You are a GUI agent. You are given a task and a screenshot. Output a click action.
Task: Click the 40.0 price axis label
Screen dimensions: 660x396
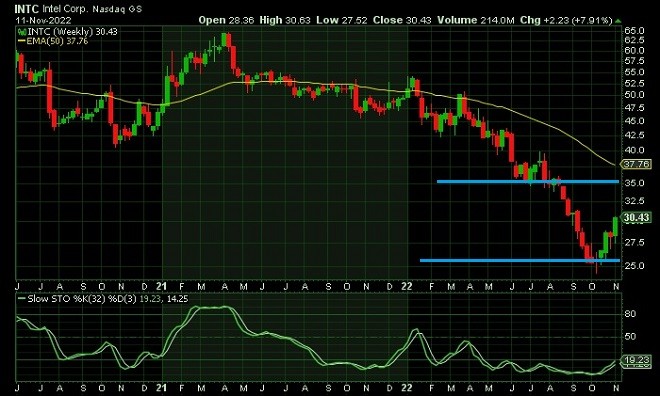pyautogui.click(x=635, y=150)
